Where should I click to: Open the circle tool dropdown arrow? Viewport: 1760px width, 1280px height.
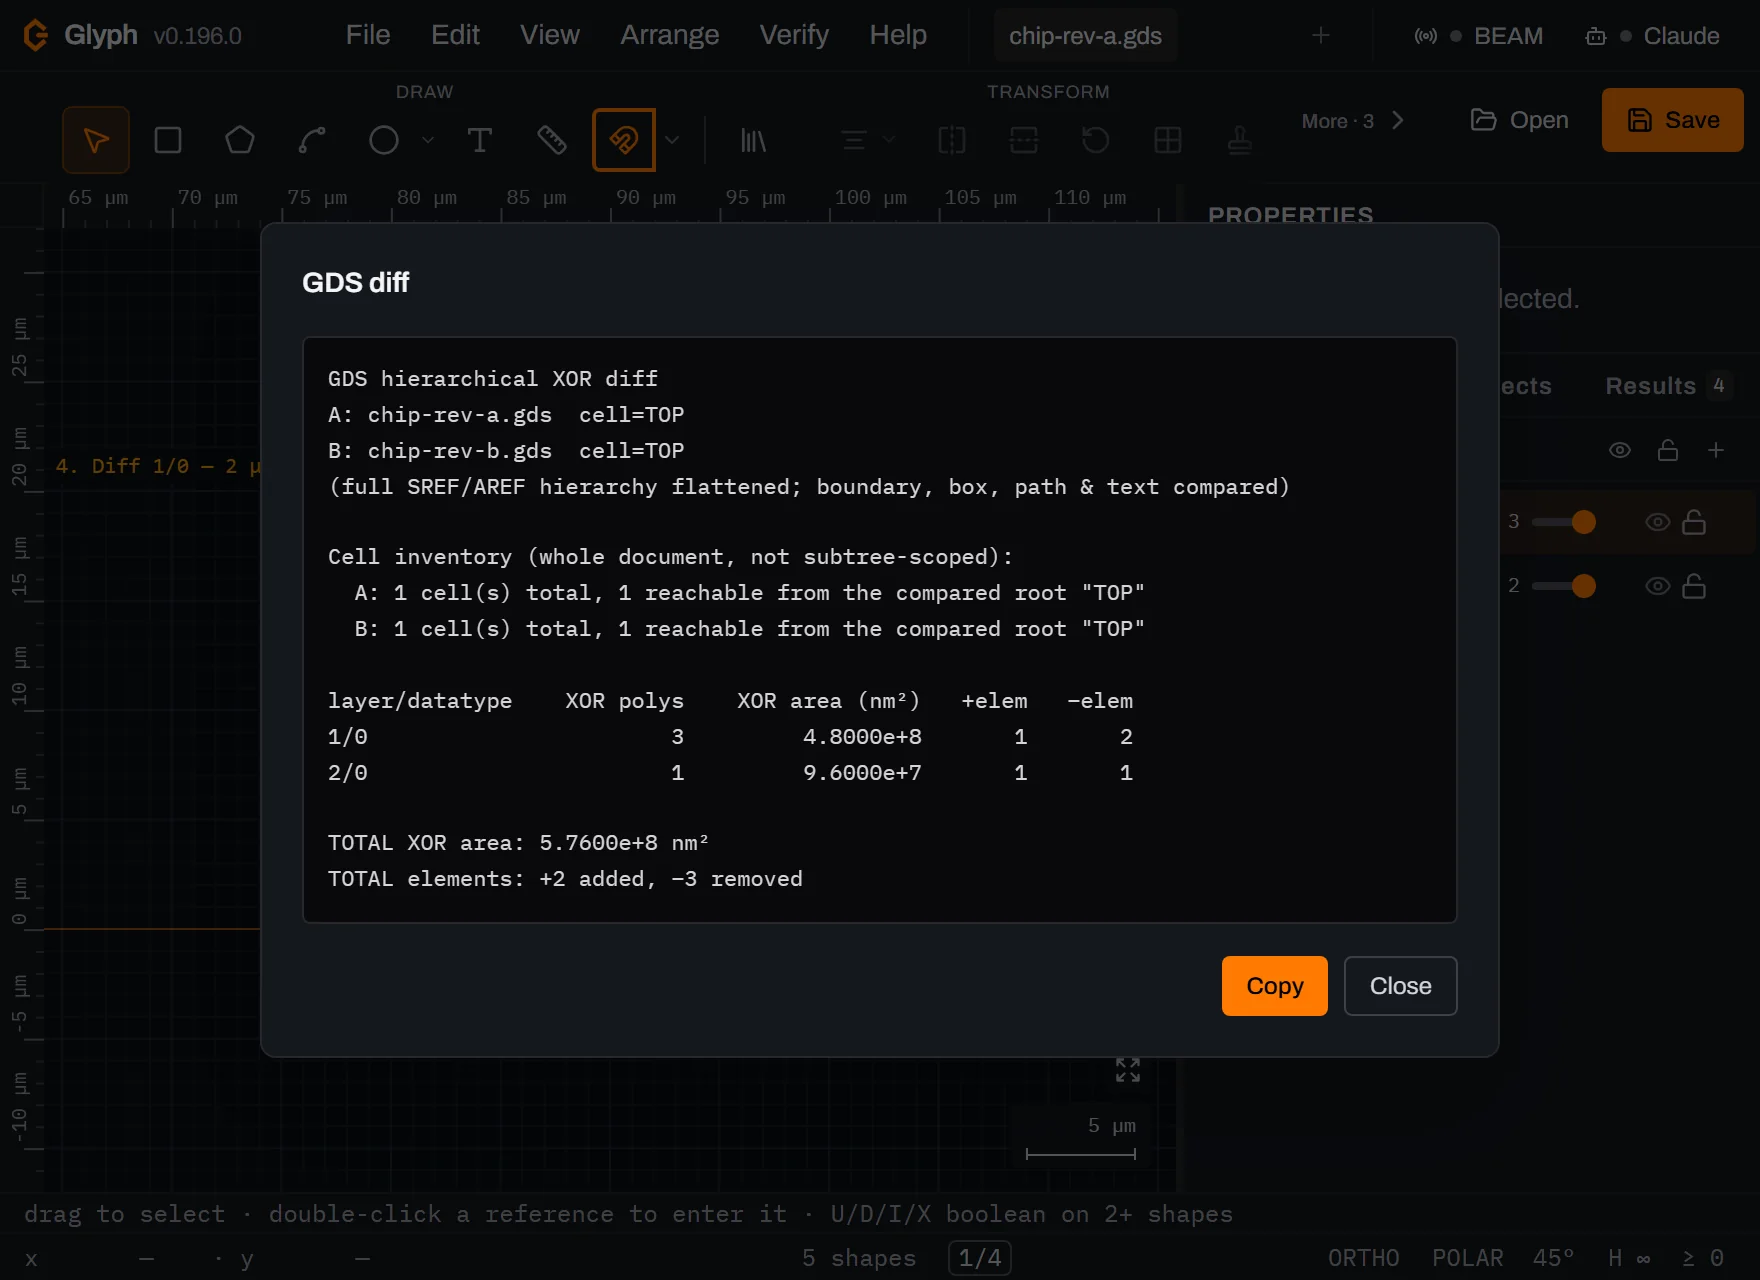(x=428, y=140)
